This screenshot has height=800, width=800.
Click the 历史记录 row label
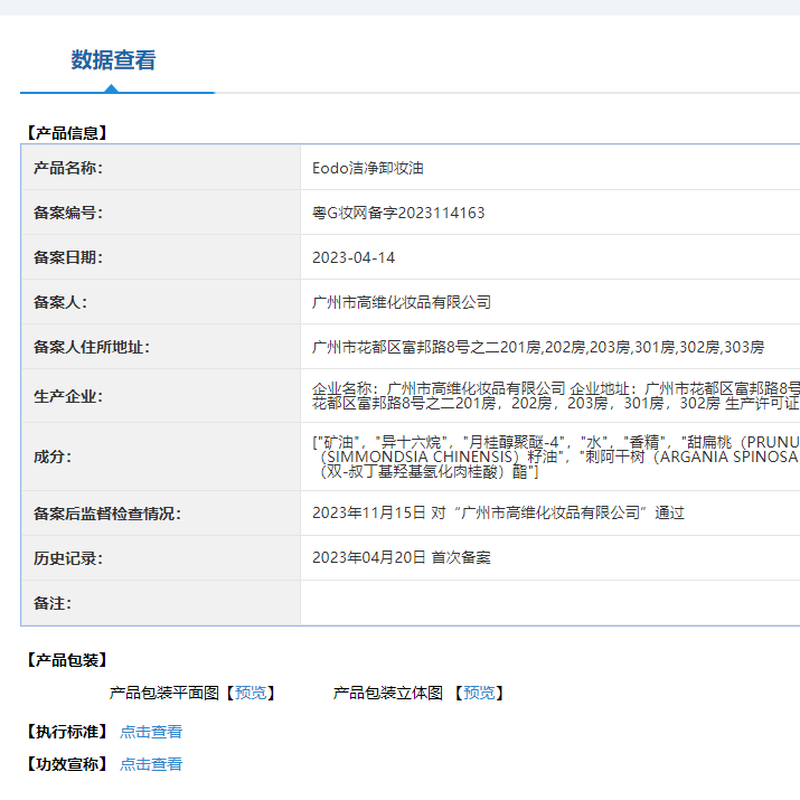pos(68,558)
